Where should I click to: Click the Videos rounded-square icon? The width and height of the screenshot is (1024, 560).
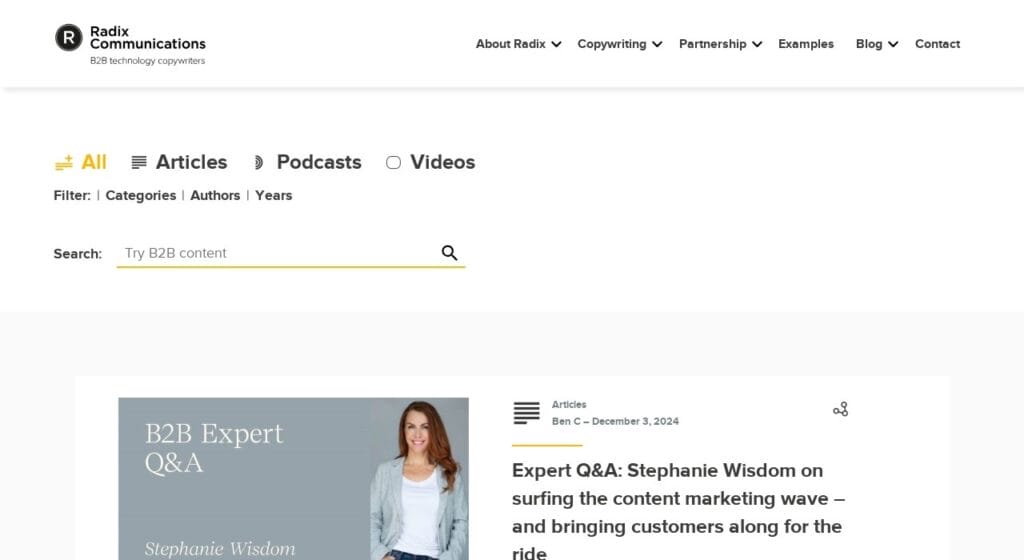[393, 162]
